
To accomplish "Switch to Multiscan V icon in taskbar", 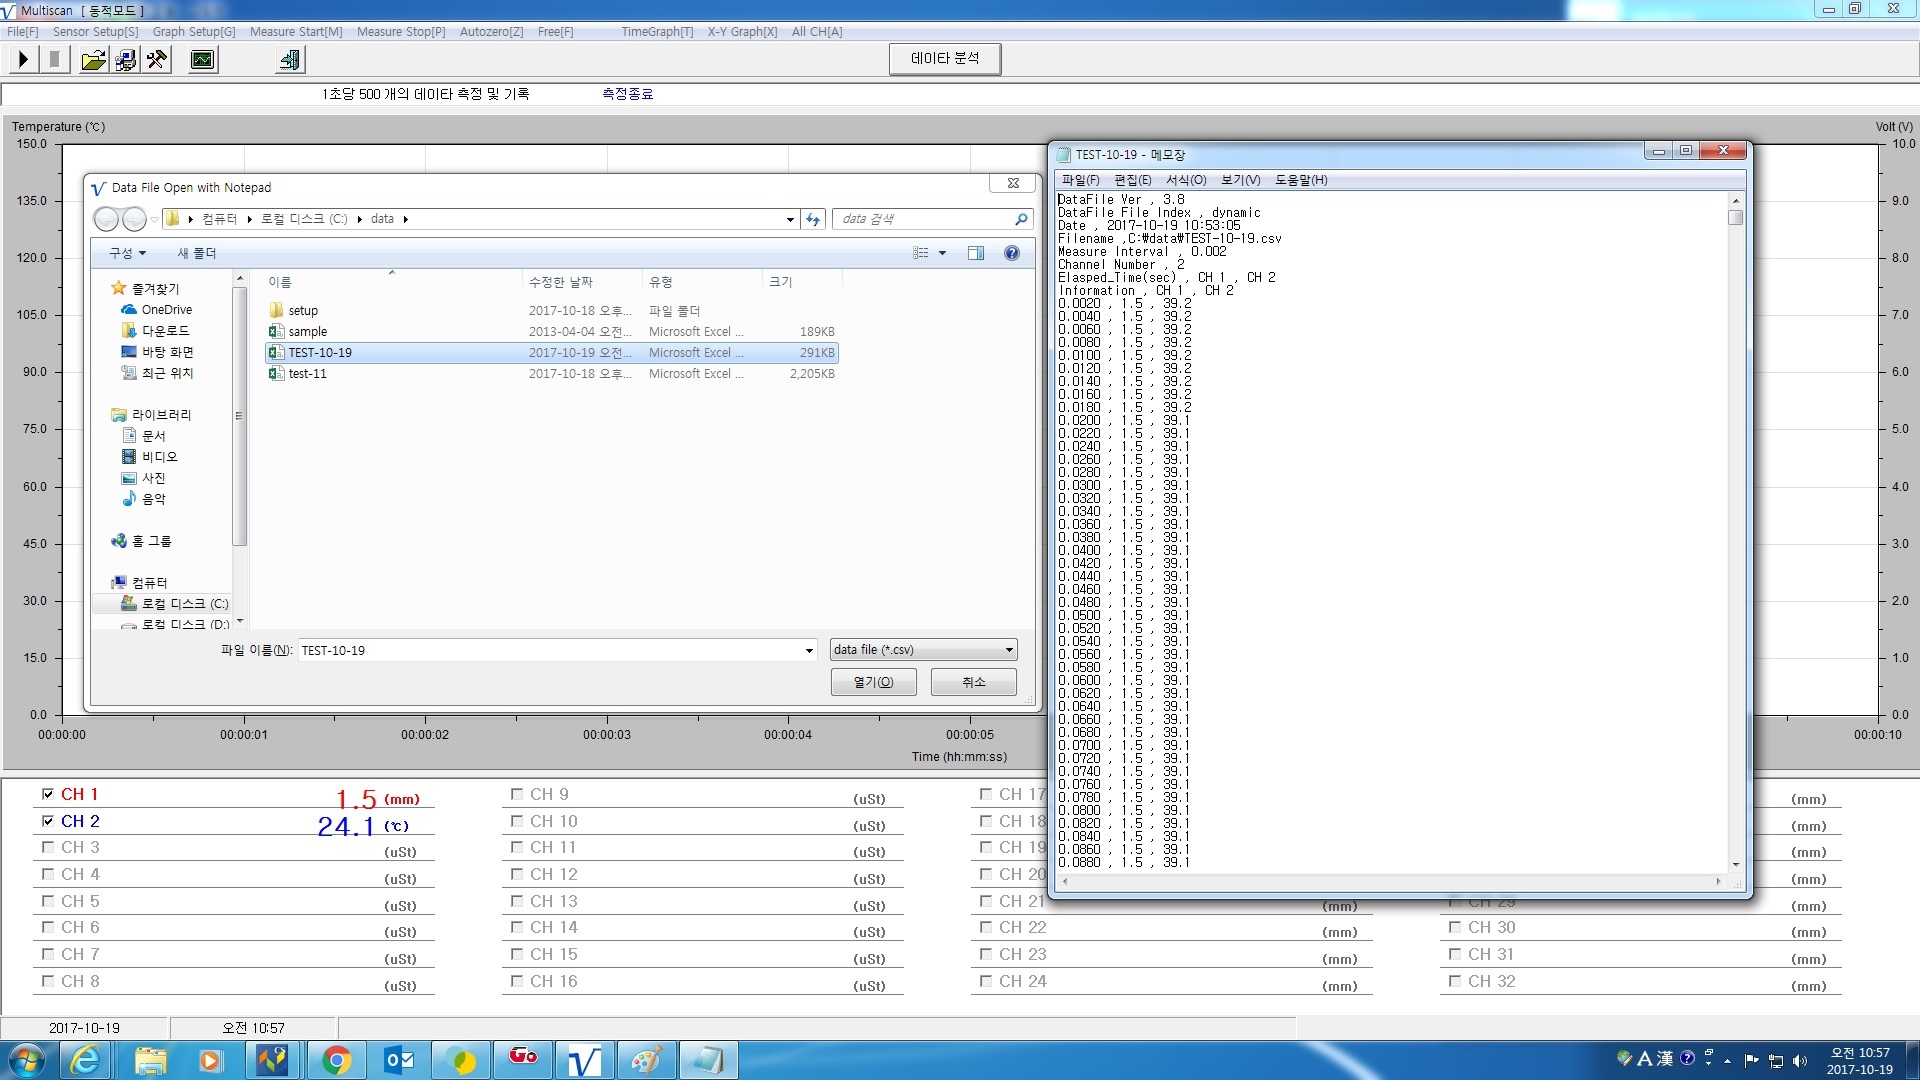I will pyautogui.click(x=584, y=1060).
